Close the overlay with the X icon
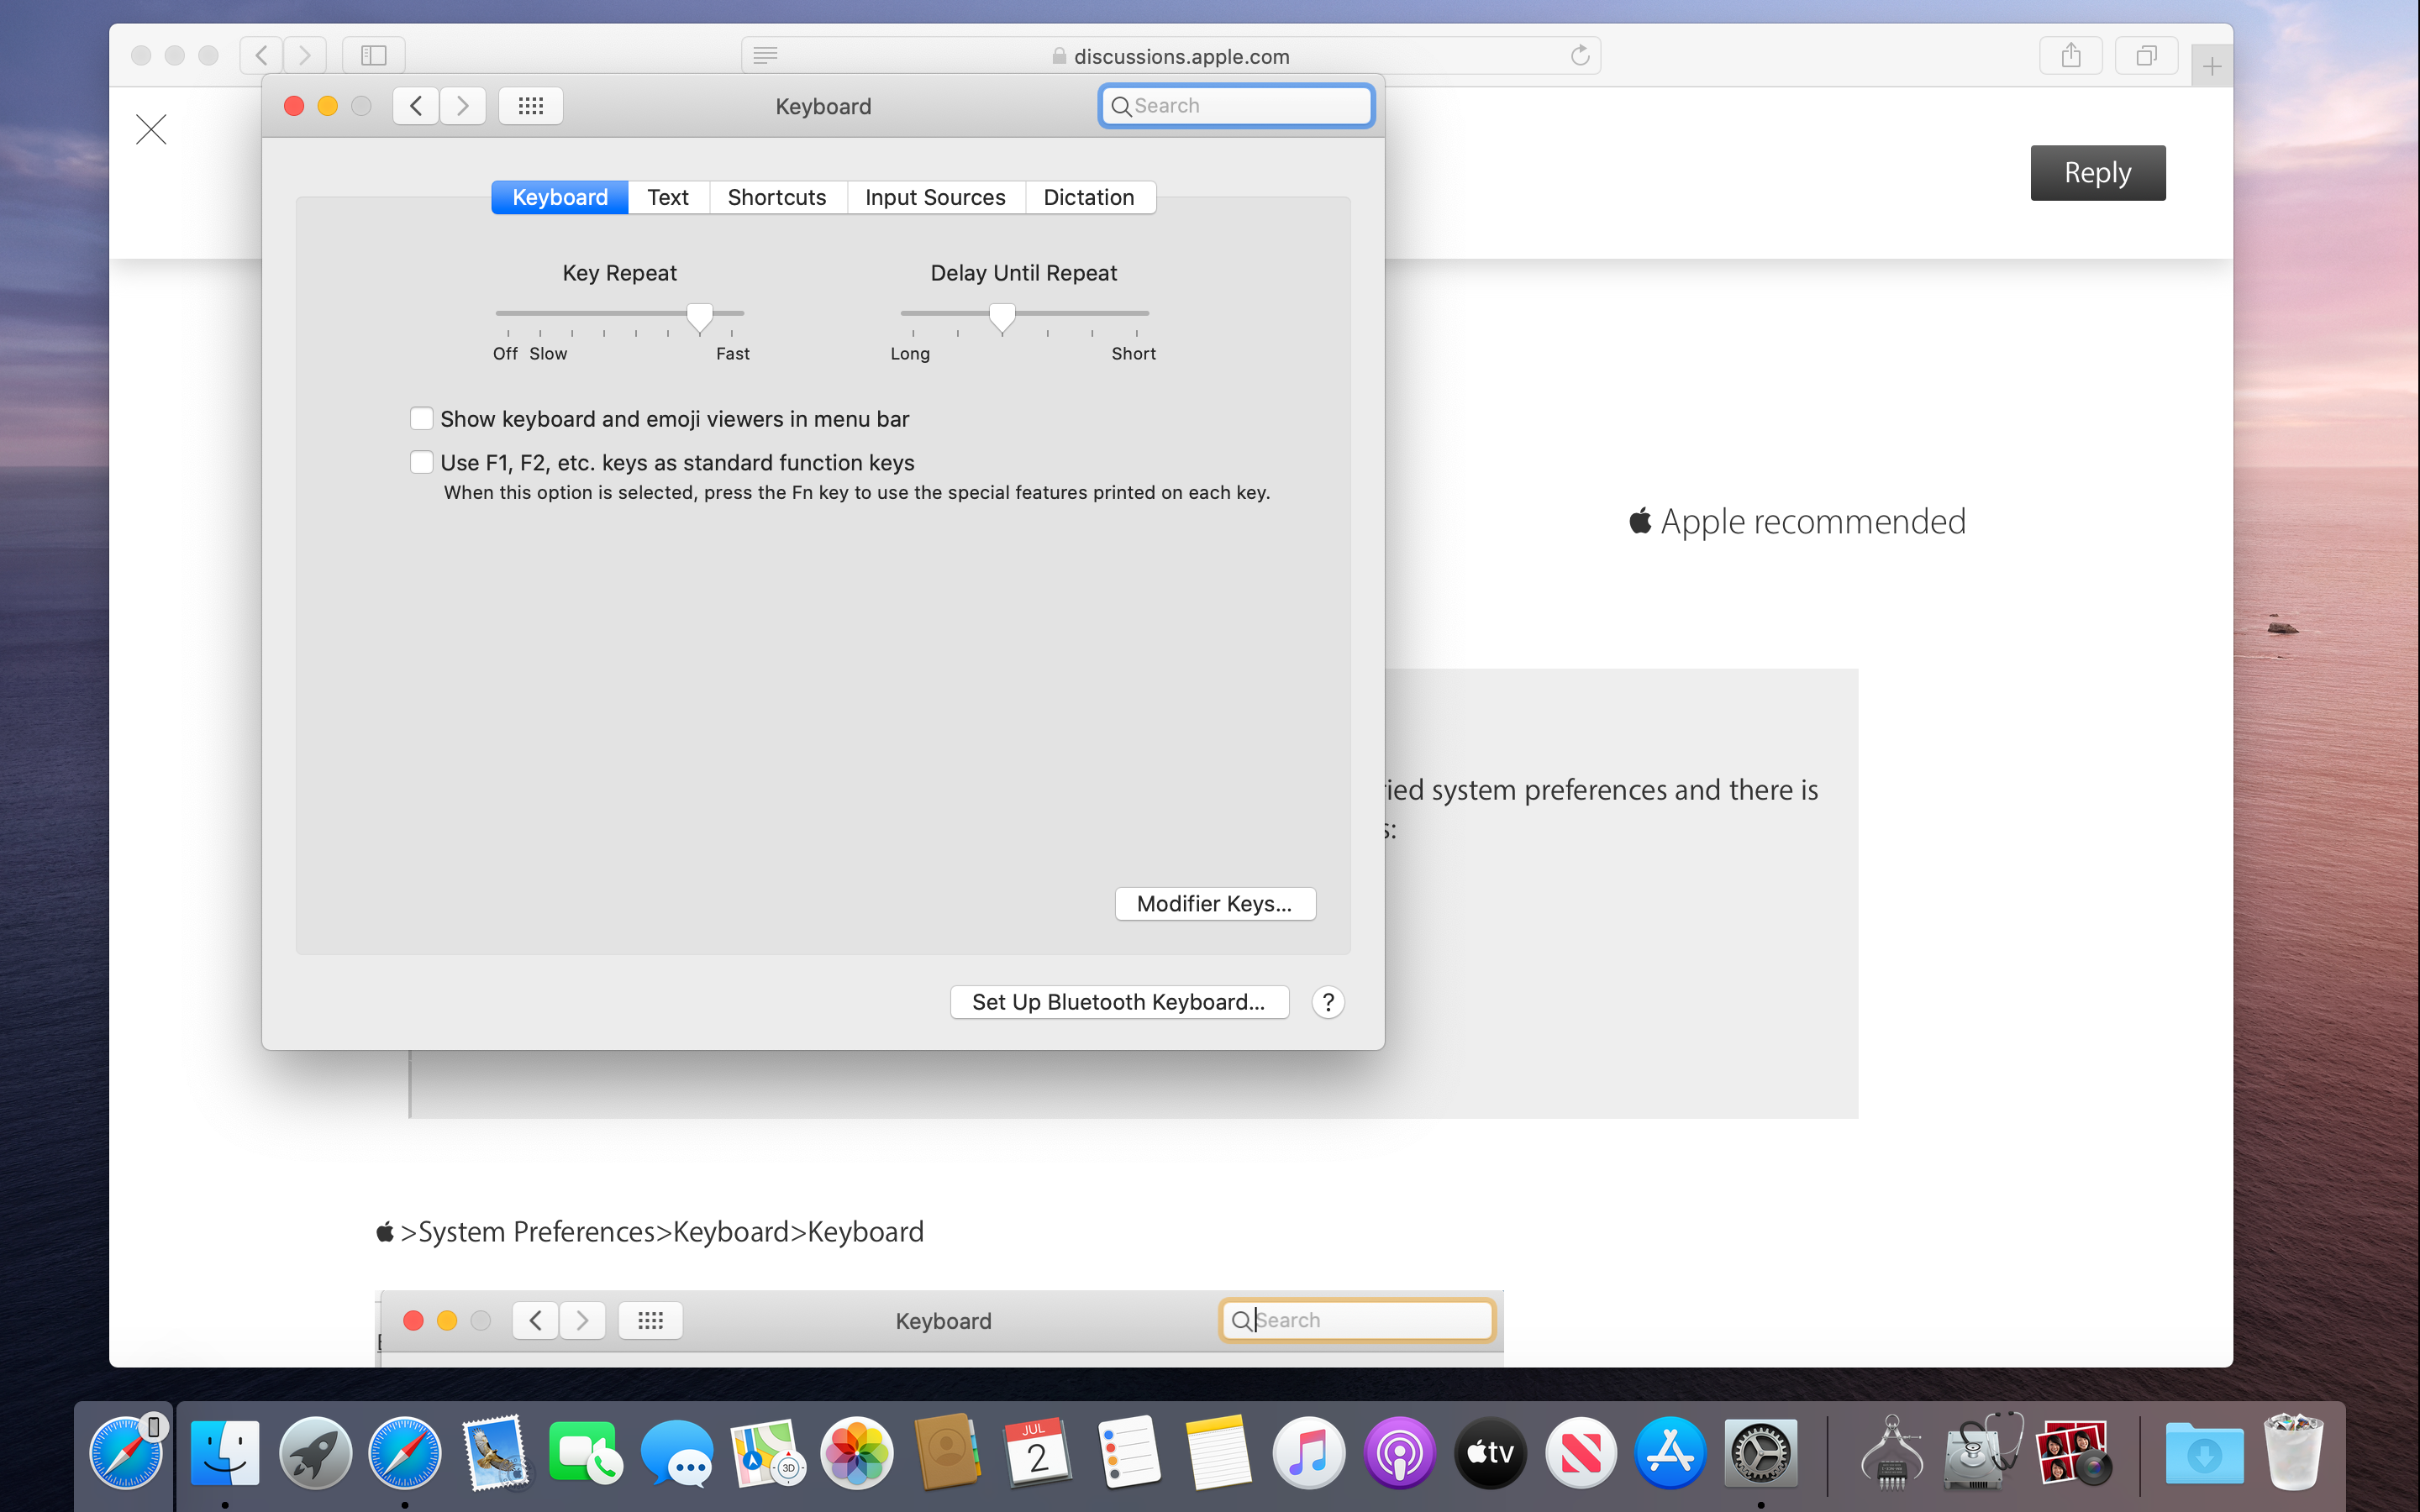 151,129
